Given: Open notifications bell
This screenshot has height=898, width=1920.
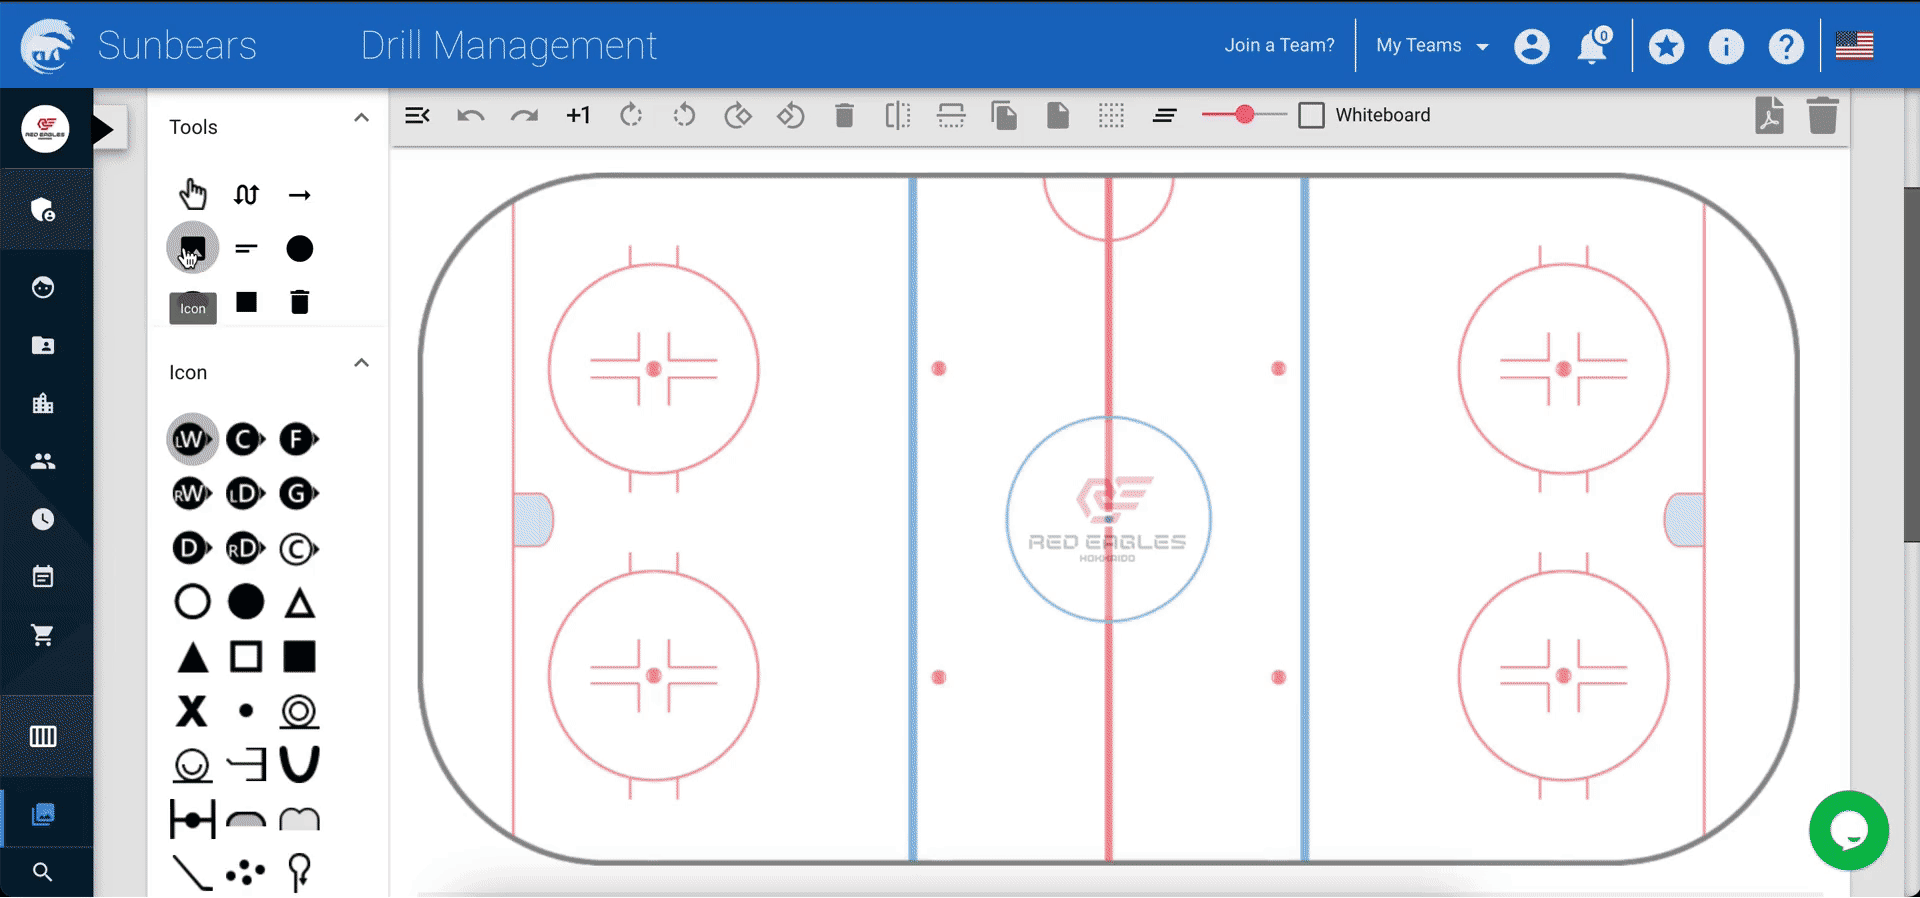Looking at the screenshot, I should [1592, 46].
